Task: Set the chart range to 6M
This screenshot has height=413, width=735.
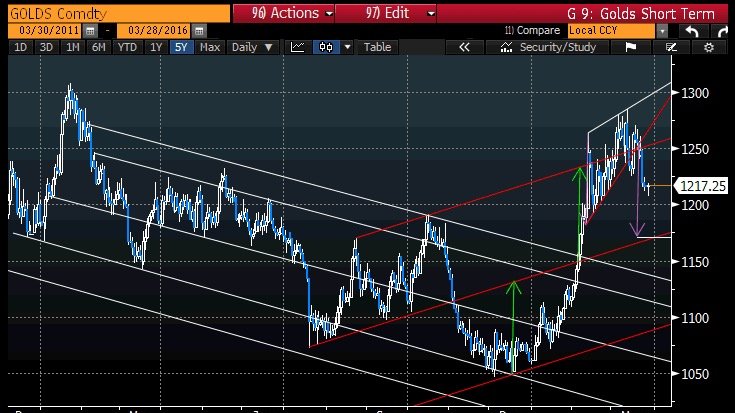Action: click(98, 47)
